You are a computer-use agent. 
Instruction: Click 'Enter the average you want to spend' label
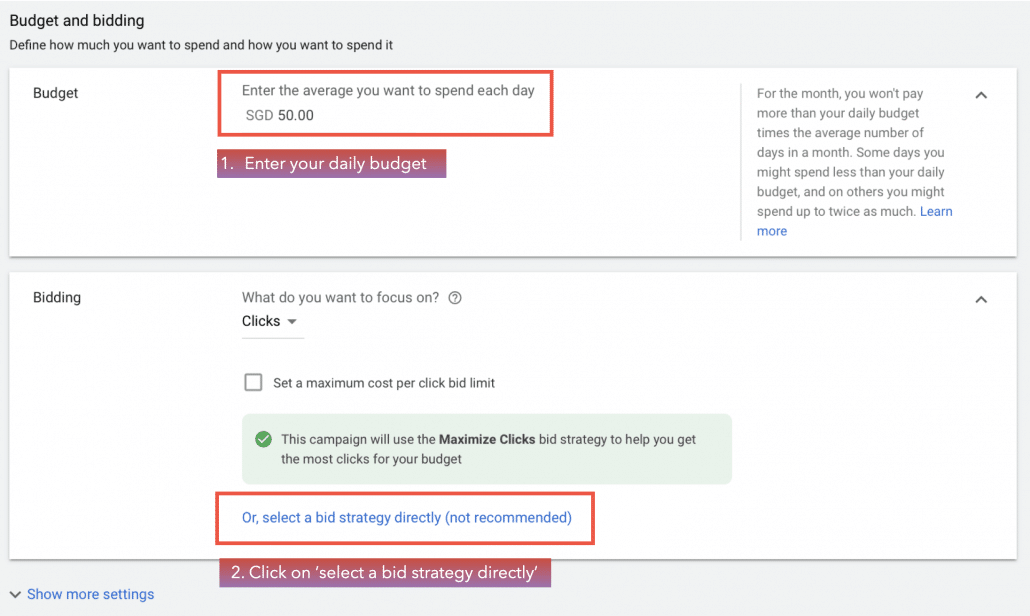(x=388, y=91)
